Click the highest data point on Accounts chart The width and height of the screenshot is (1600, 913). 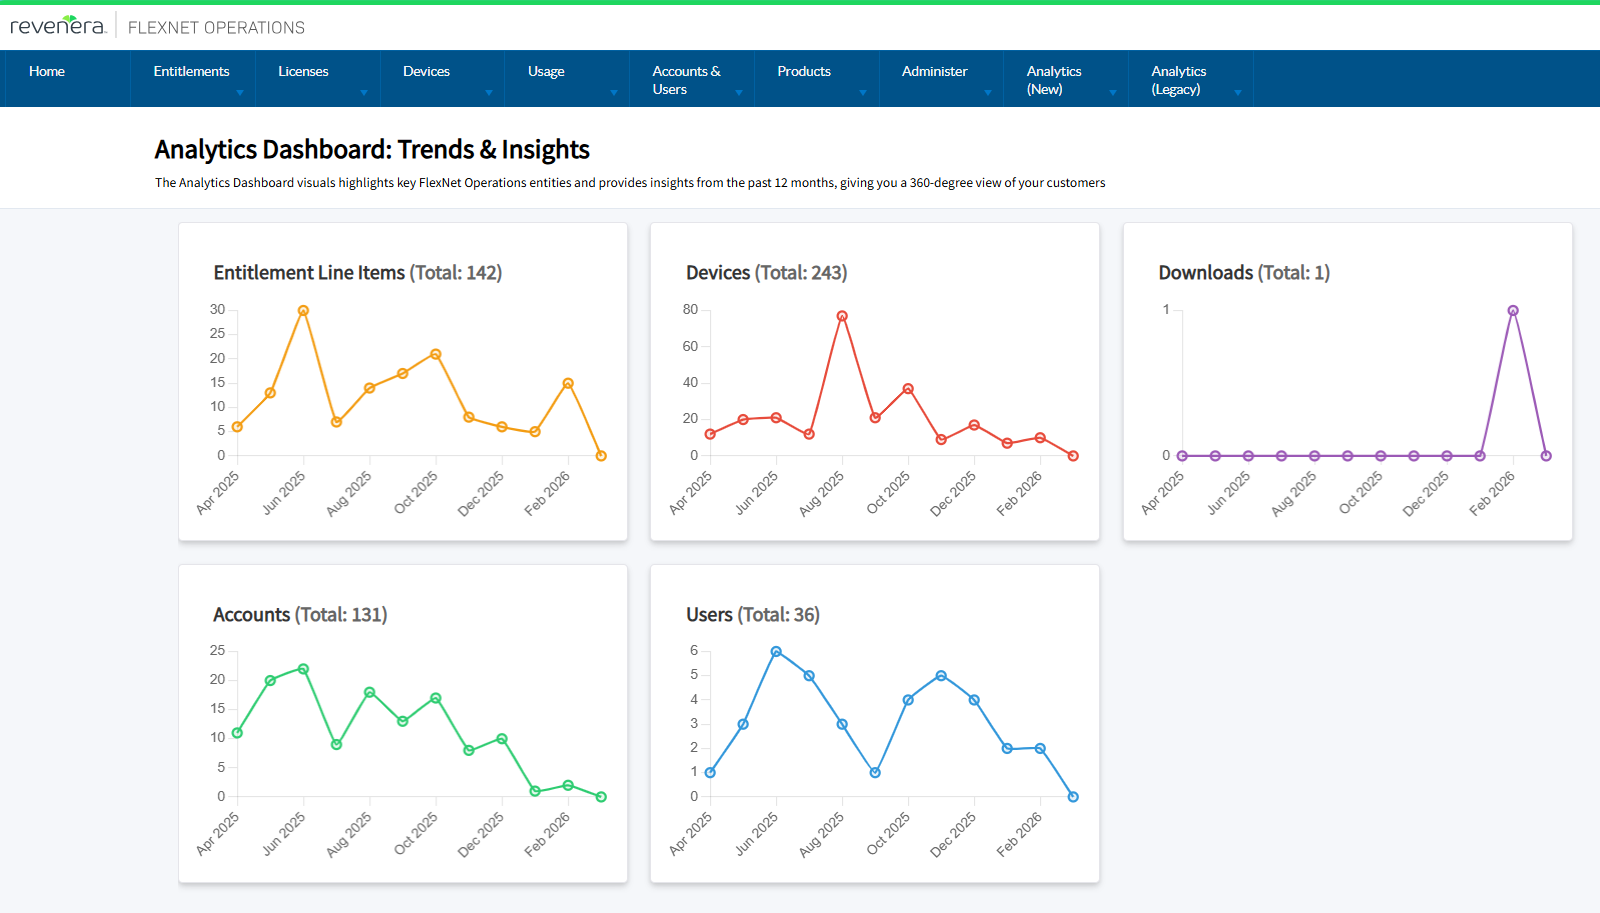click(x=302, y=667)
